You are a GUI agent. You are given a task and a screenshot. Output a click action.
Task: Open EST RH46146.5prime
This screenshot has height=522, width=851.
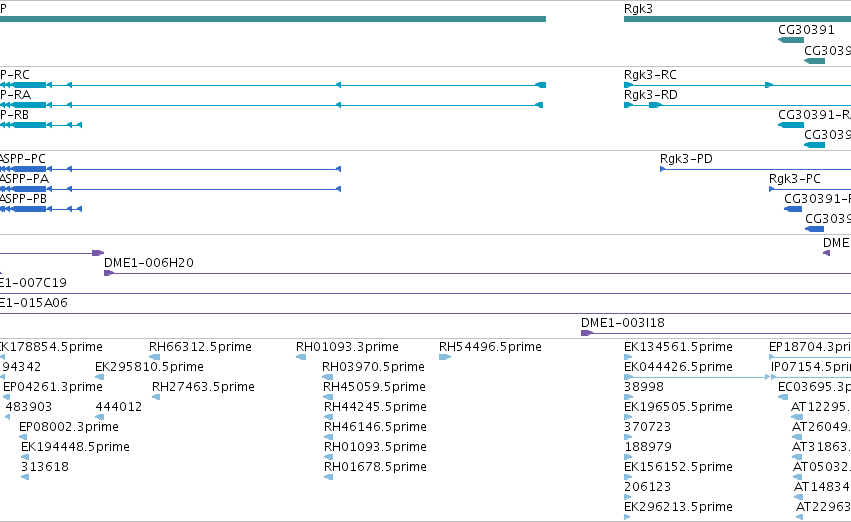pos(376,427)
